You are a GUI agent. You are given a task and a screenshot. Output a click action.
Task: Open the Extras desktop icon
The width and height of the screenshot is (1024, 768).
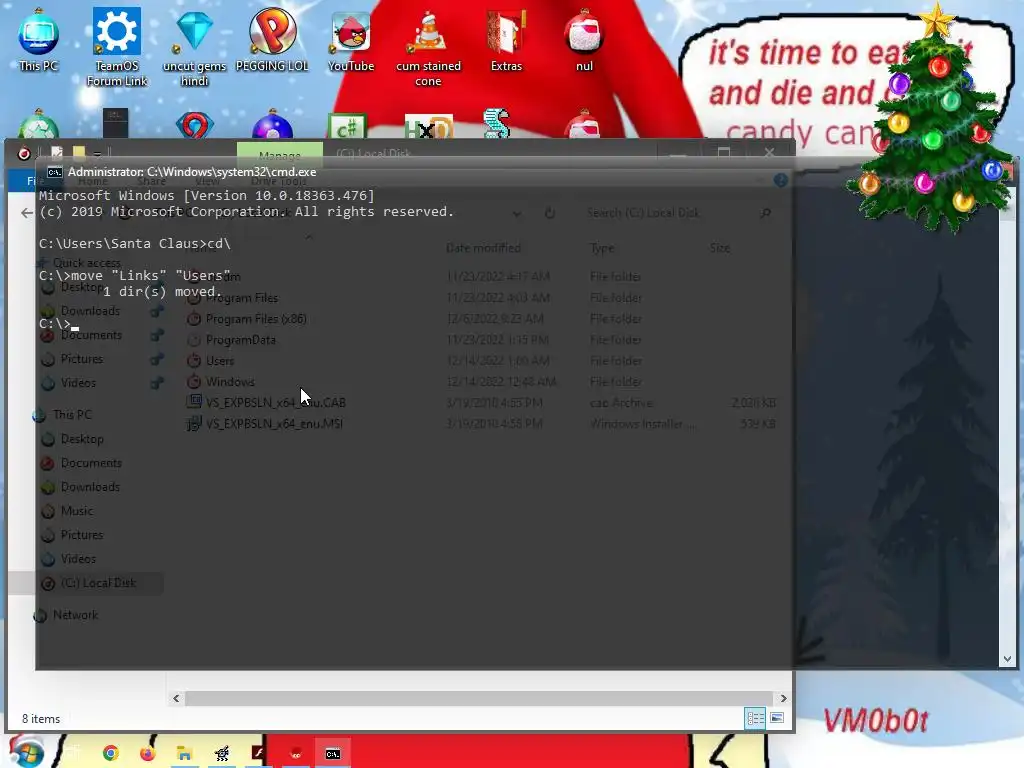(507, 39)
